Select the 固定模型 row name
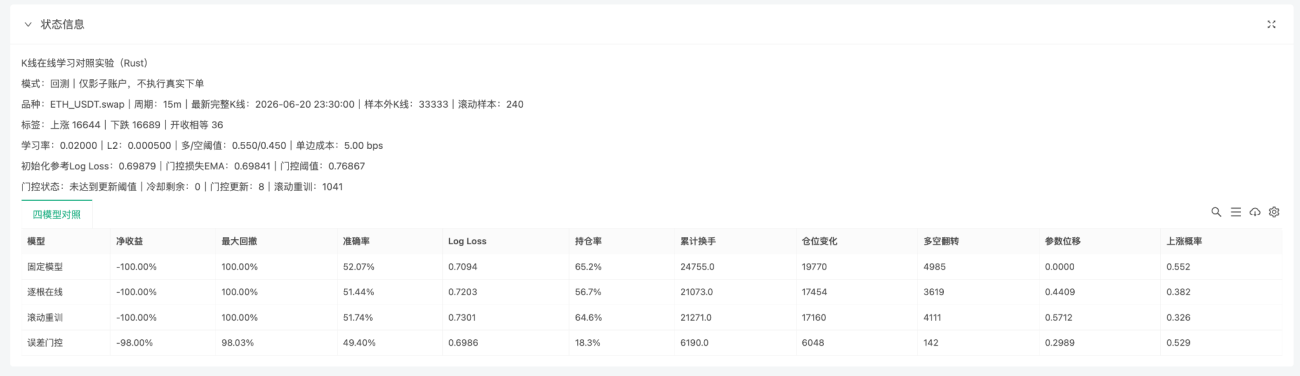This screenshot has height=376, width=1300. [45, 267]
